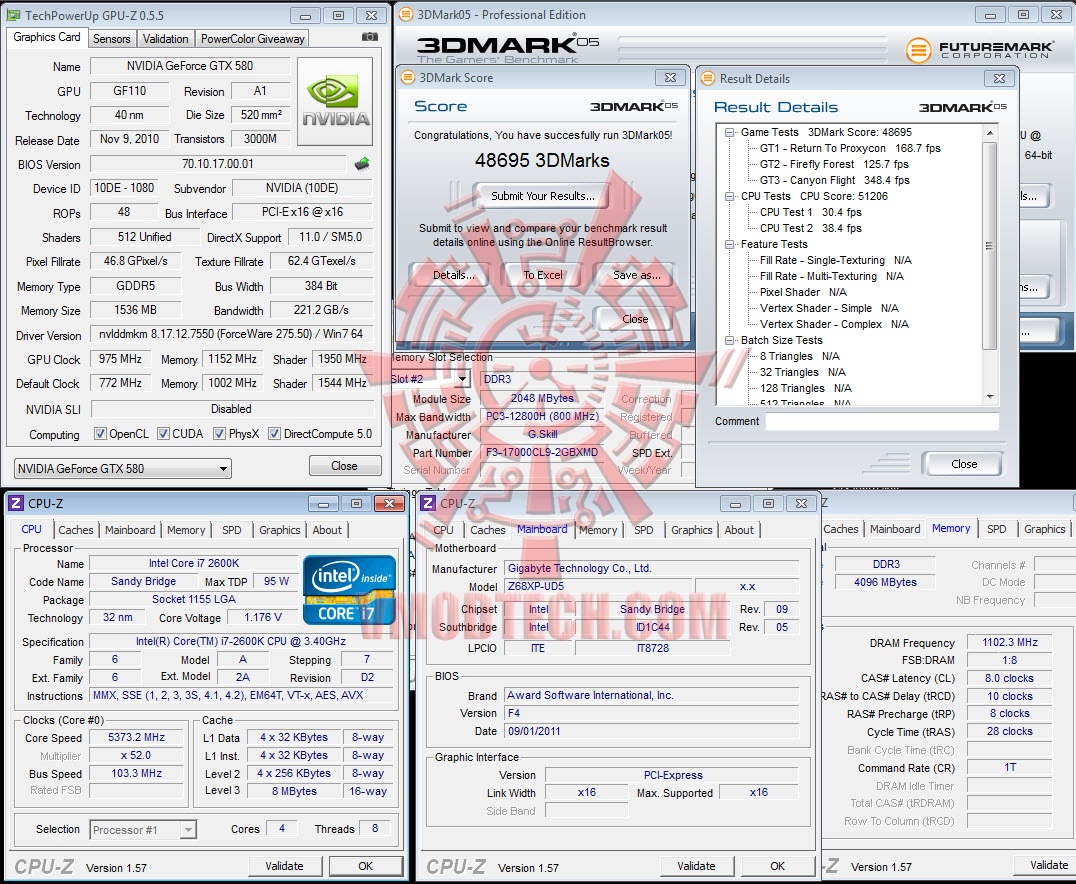Screen dimensions: 1076x884
Task: Toggle the DirectCompute 5.0 checkbox
Action: (x=274, y=434)
